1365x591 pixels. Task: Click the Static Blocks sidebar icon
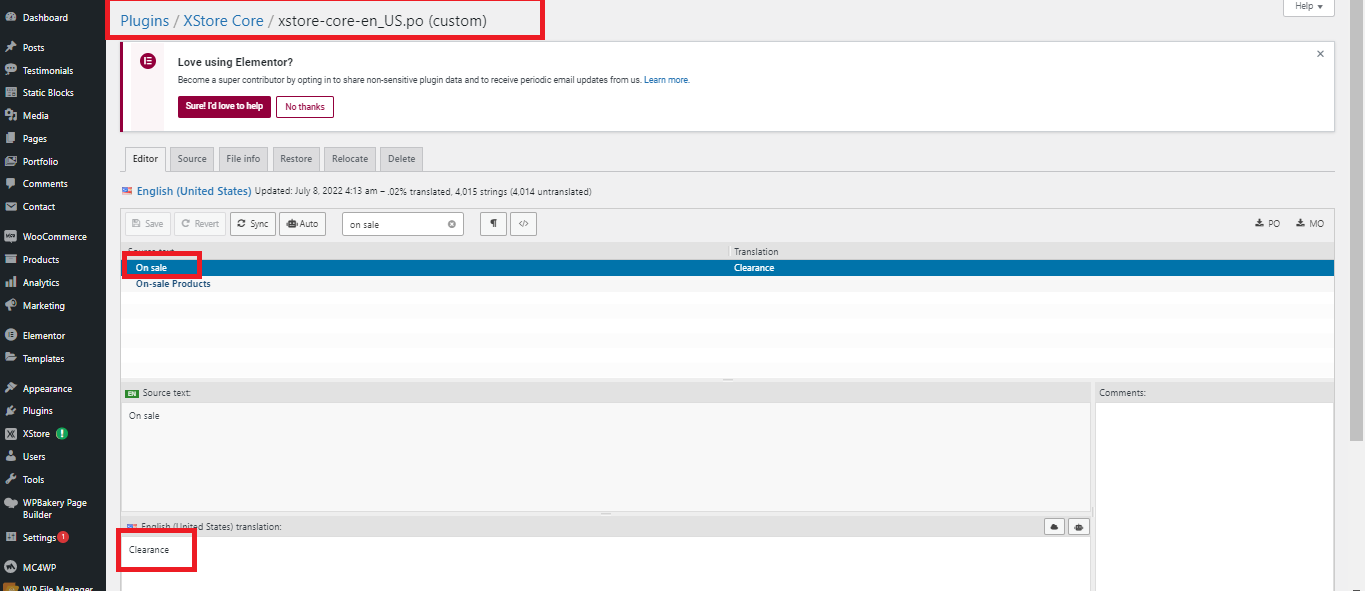pos(11,93)
